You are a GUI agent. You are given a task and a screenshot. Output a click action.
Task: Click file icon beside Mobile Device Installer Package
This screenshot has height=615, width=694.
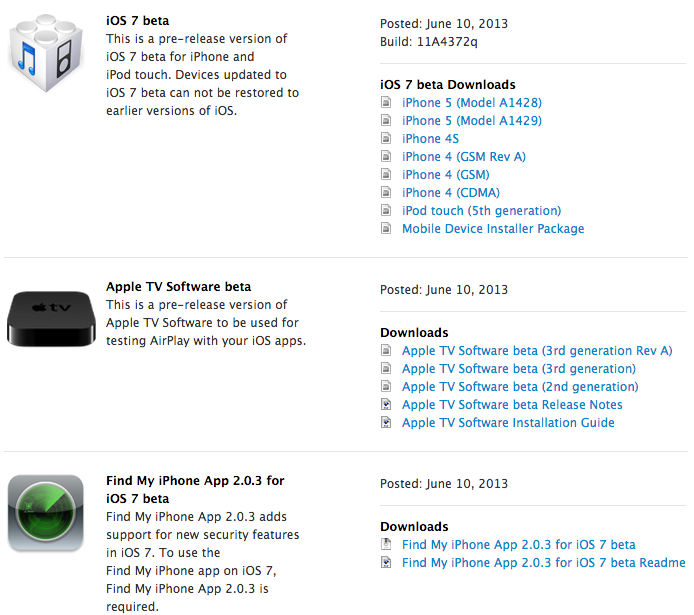click(x=387, y=229)
